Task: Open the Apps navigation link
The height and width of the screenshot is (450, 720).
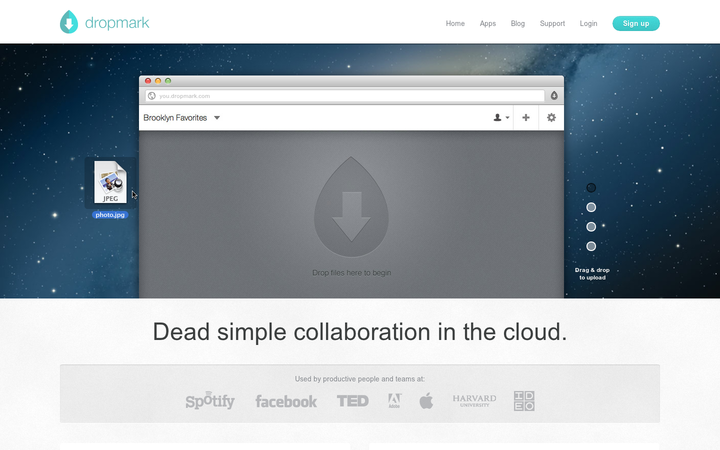Action: tap(488, 23)
